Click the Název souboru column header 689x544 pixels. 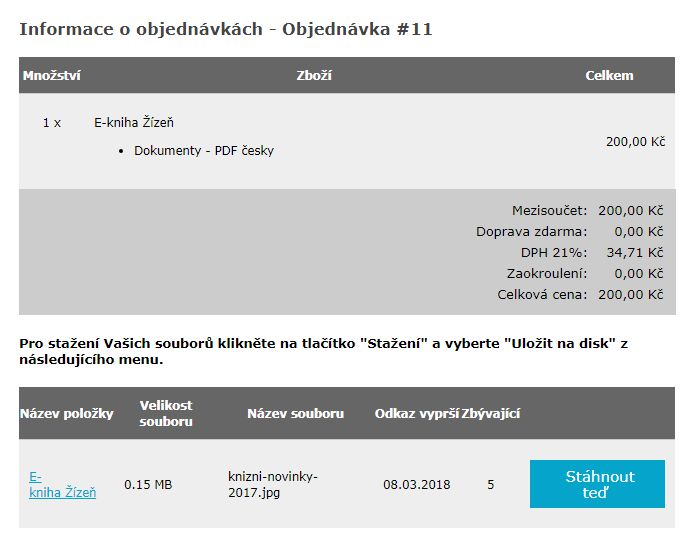[295, 413]
